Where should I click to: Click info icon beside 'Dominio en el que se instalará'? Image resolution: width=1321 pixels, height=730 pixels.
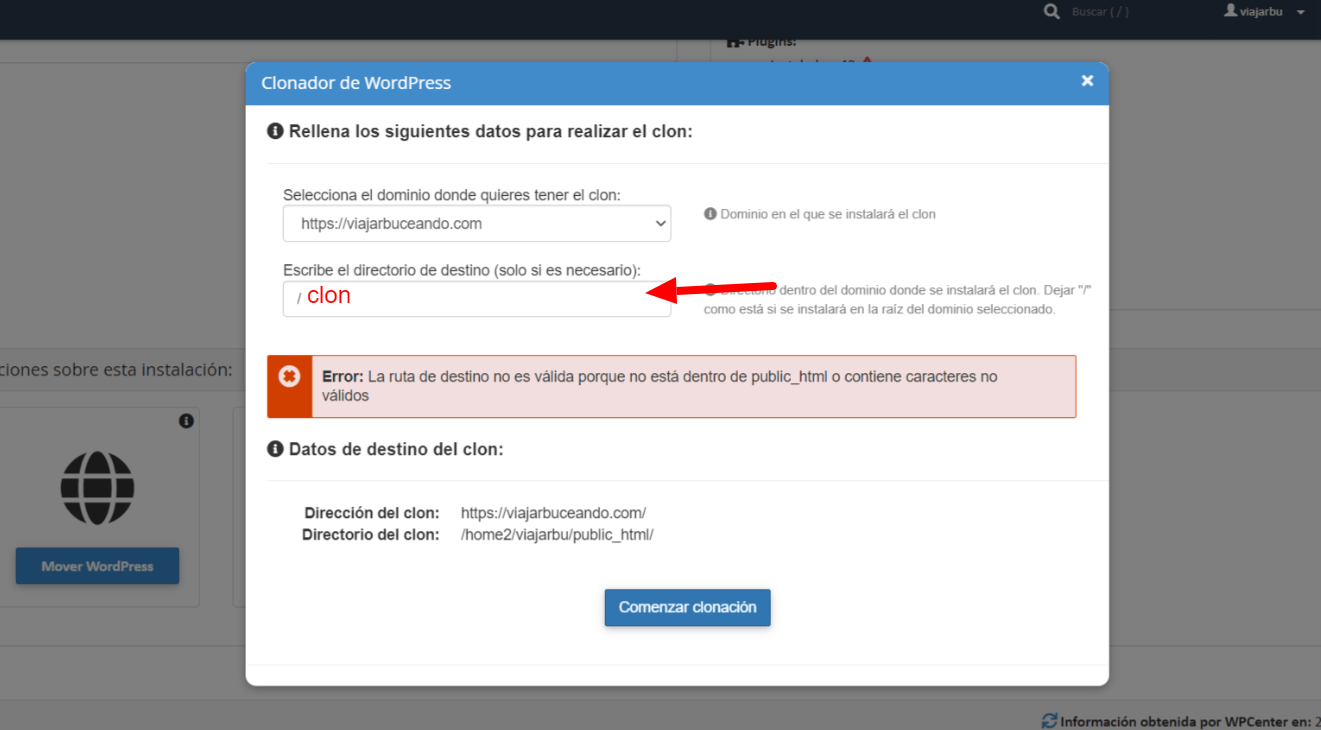coord(710,214)
